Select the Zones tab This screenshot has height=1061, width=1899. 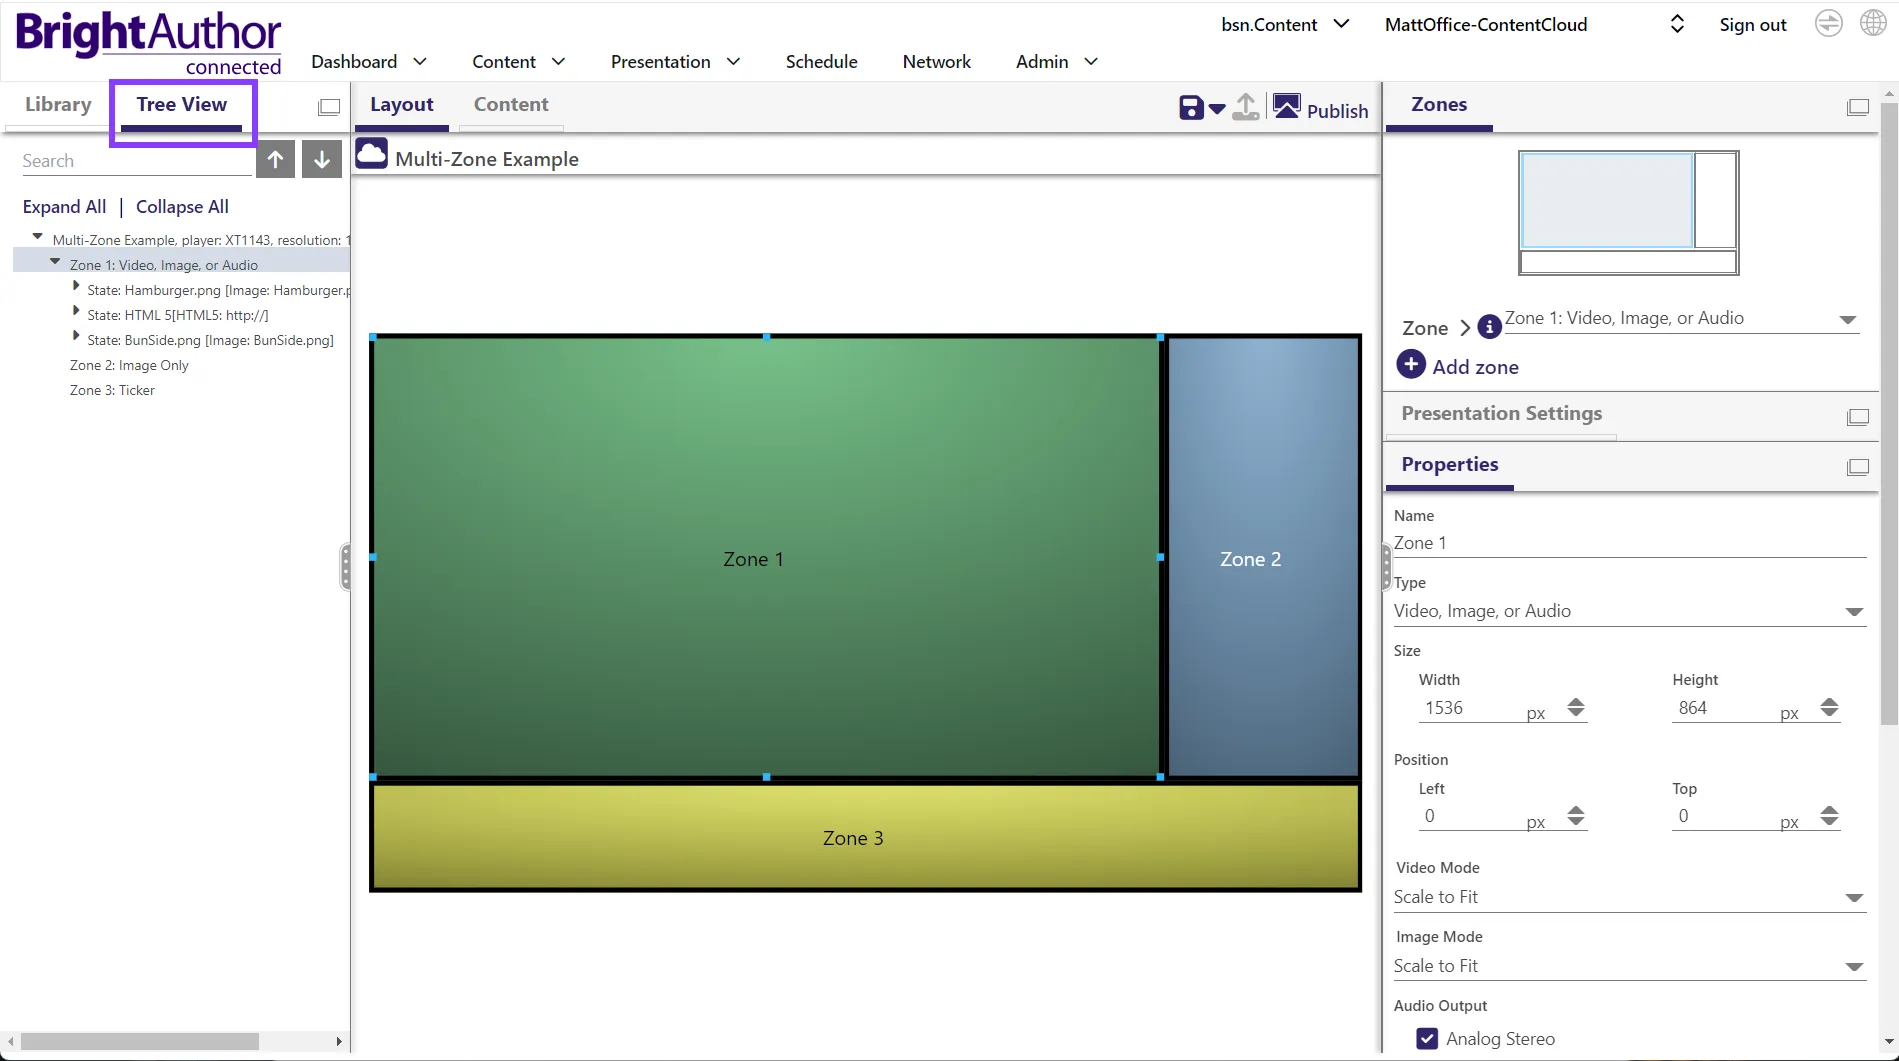[x=1439, y=104]
